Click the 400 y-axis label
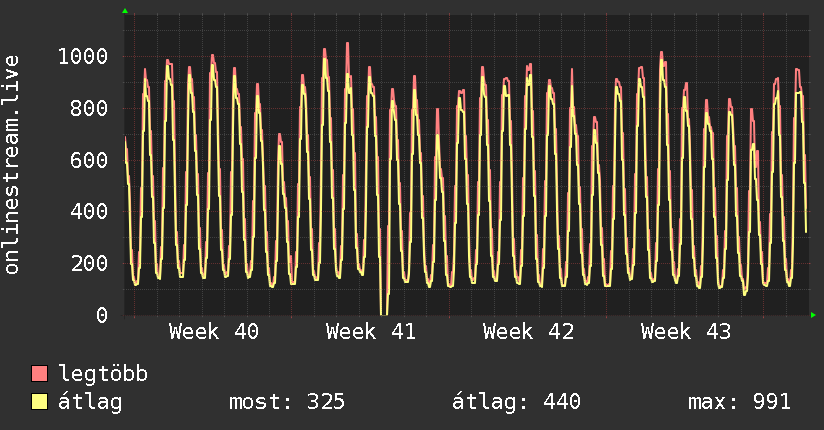This screenshot has width=824, height=430. pyautogui.click(x=89, y=211)
